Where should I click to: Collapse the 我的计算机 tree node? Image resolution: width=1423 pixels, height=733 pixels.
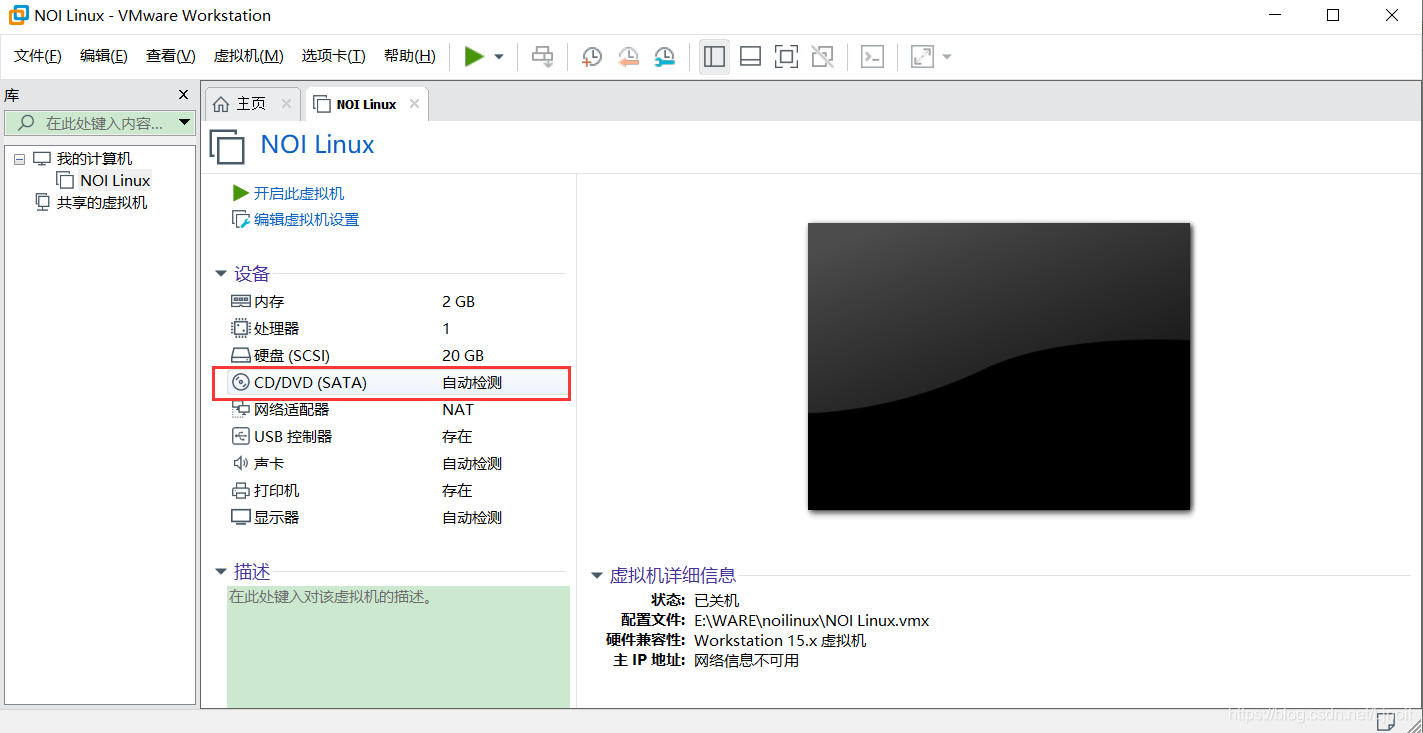19,159
